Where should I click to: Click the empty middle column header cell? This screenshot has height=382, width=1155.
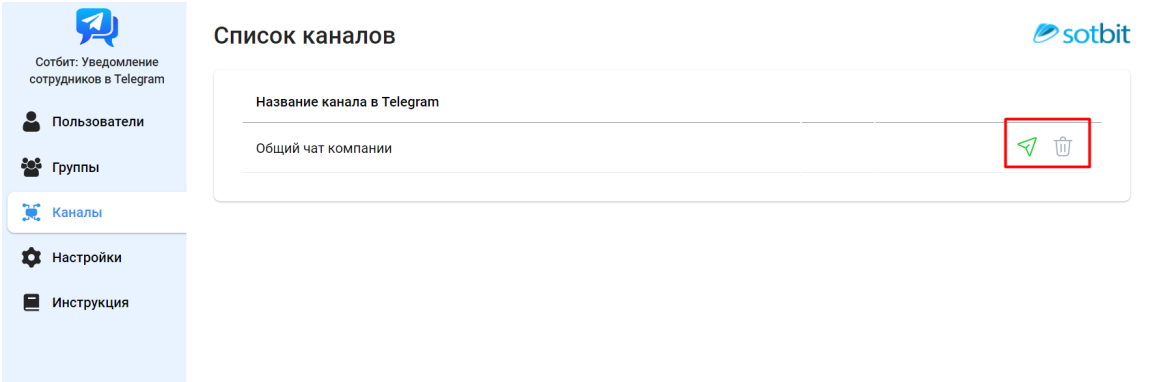[838, 102]
